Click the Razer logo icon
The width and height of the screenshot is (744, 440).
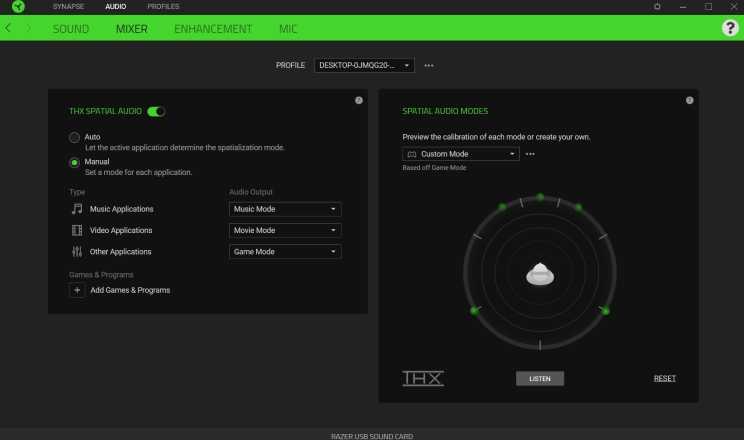pyautogui.click(x=18, y=7)
